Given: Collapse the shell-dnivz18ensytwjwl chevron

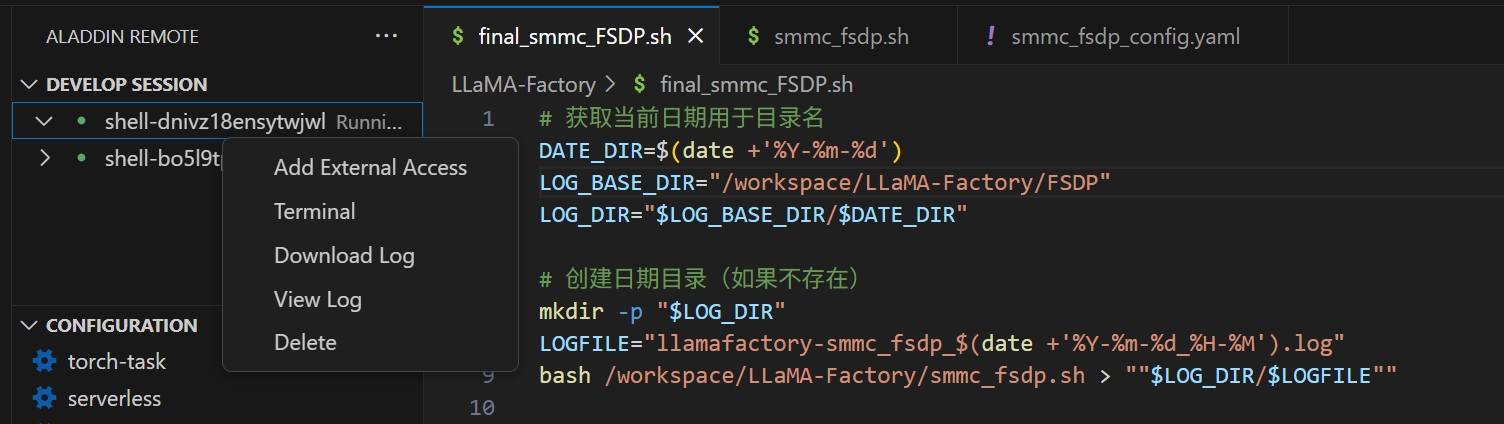Looking at the screenshot, I should point(43,122).
